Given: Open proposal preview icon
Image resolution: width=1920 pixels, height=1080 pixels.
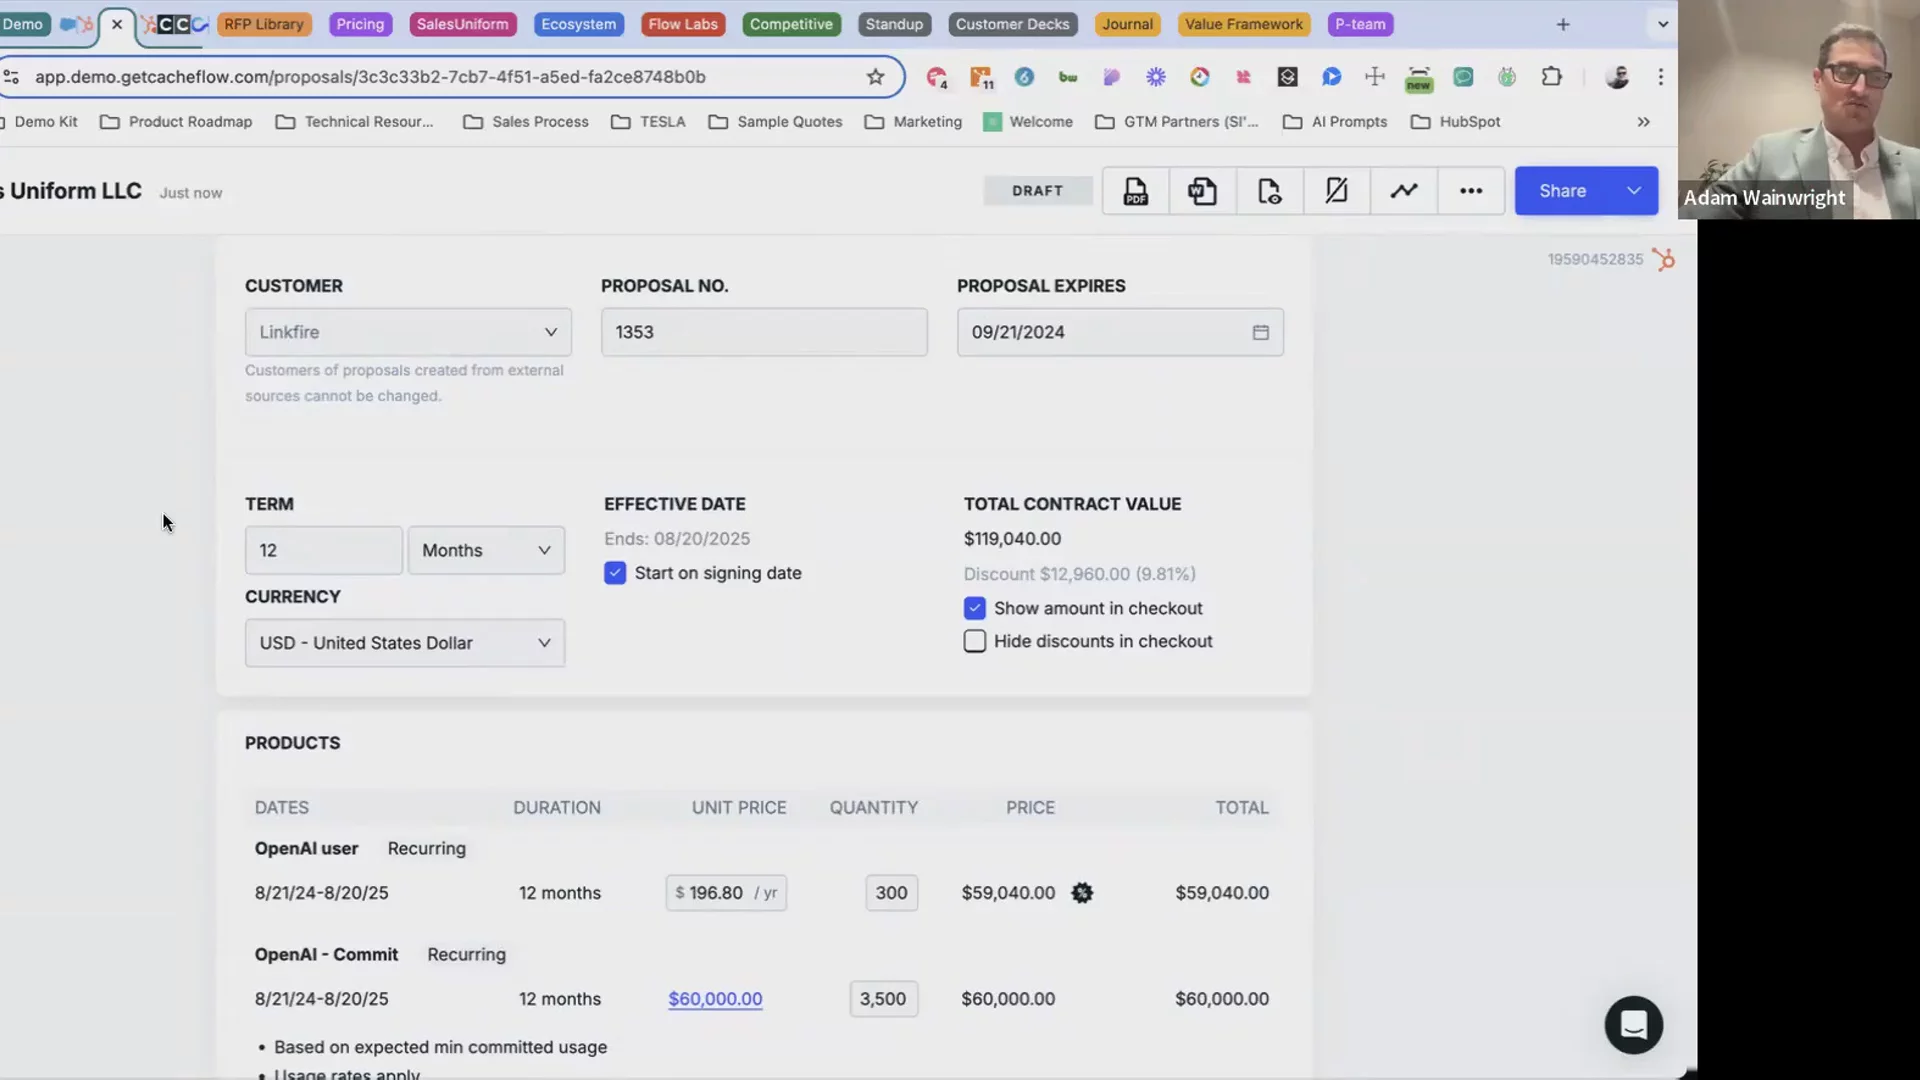Looking at the screenshot, I should (1269, 191).
